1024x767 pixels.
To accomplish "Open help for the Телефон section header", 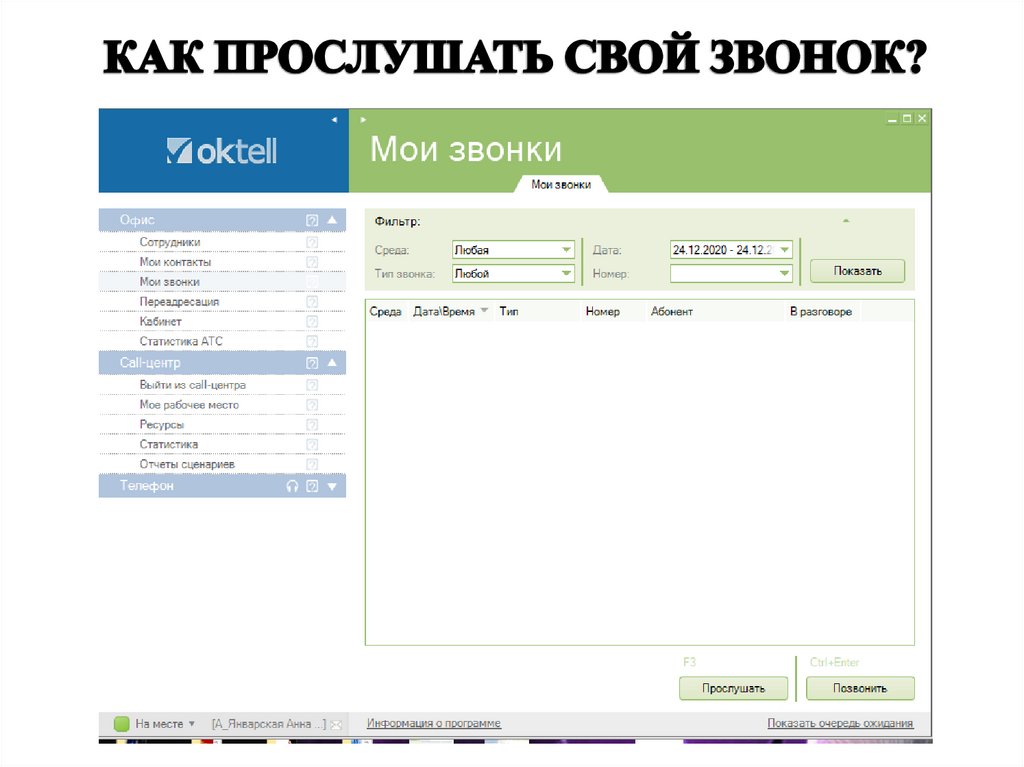I will pos(312,486).
